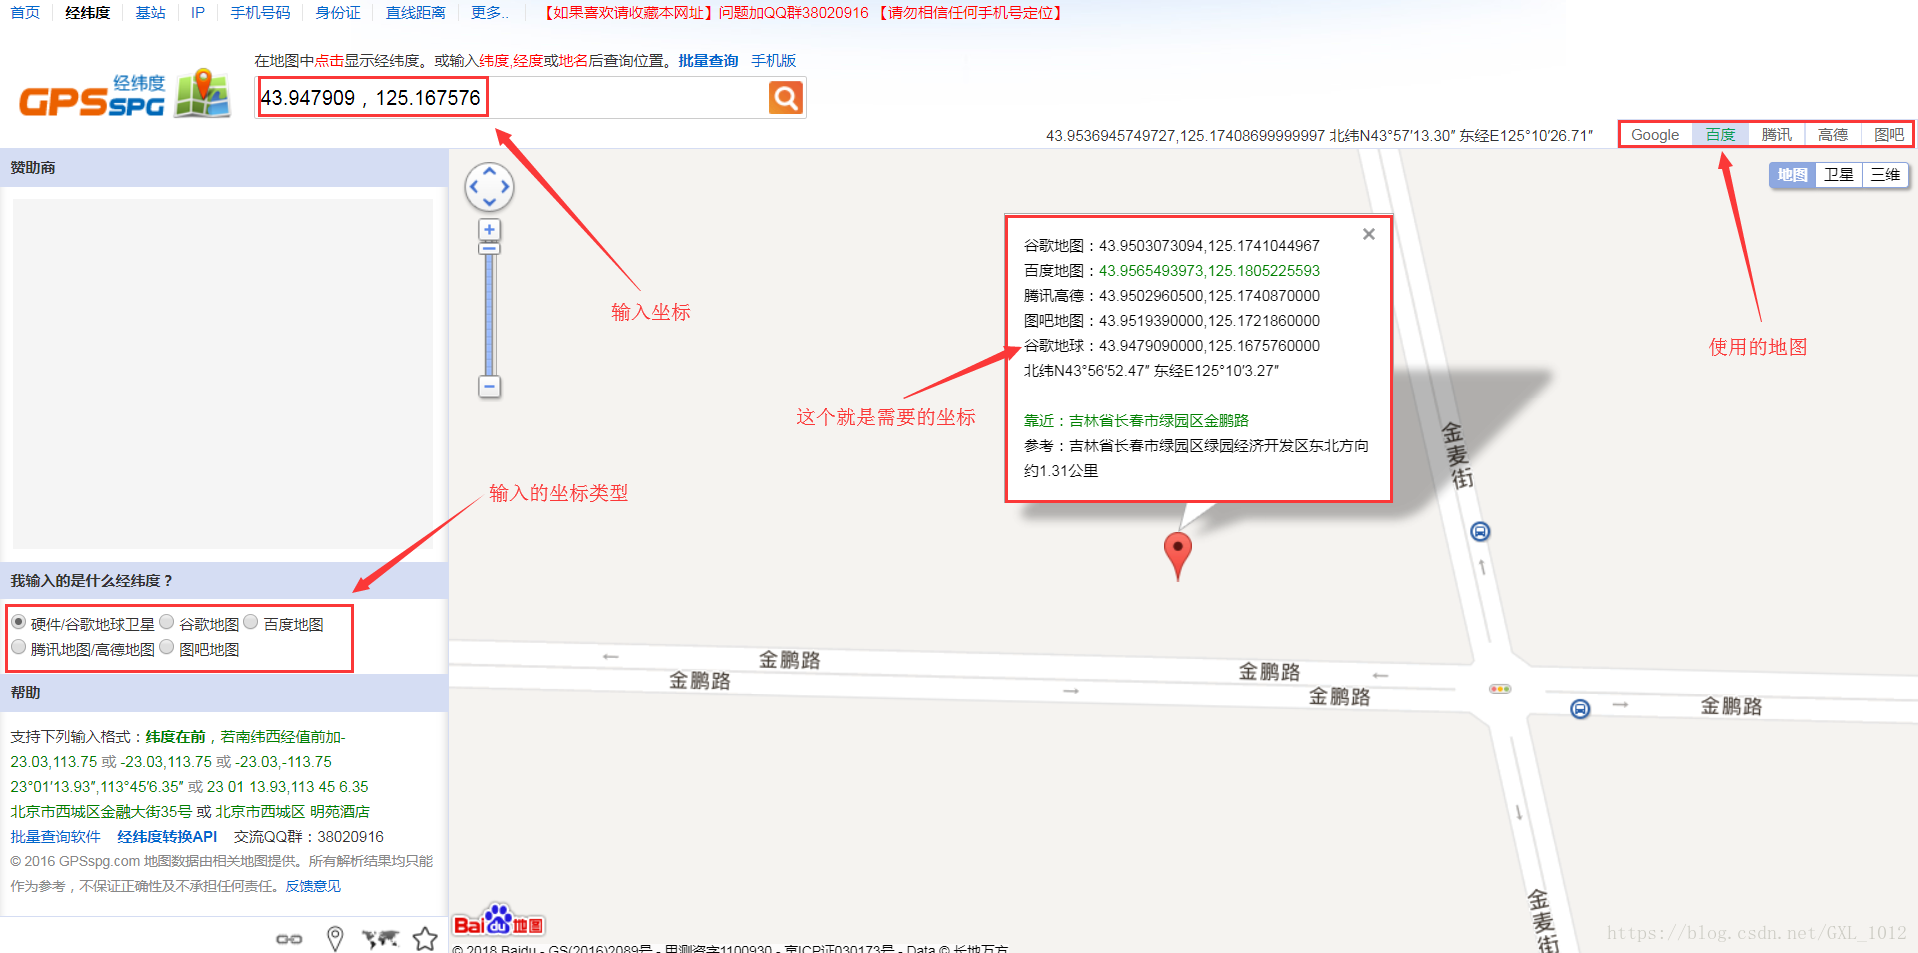Click the orange search magnifier button
Viewport: 1918px width, 953px height.
click(x=786, y=97)
